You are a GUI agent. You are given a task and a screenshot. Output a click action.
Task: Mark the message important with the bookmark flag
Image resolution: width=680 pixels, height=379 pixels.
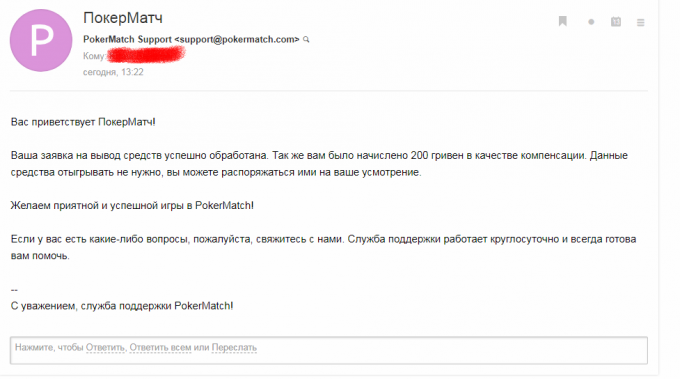coord(562,21)
